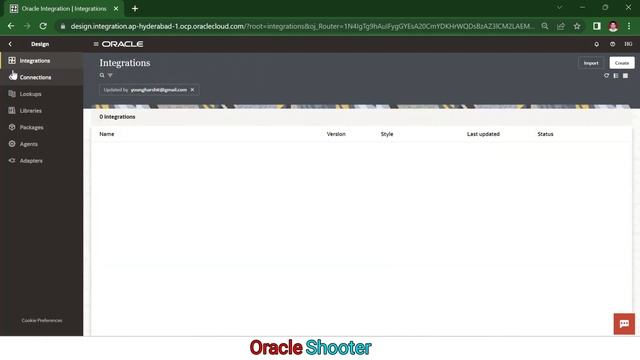Sort the table by the Version column
The width and height of the screenshot is (640, 360).
coord(336,134)
